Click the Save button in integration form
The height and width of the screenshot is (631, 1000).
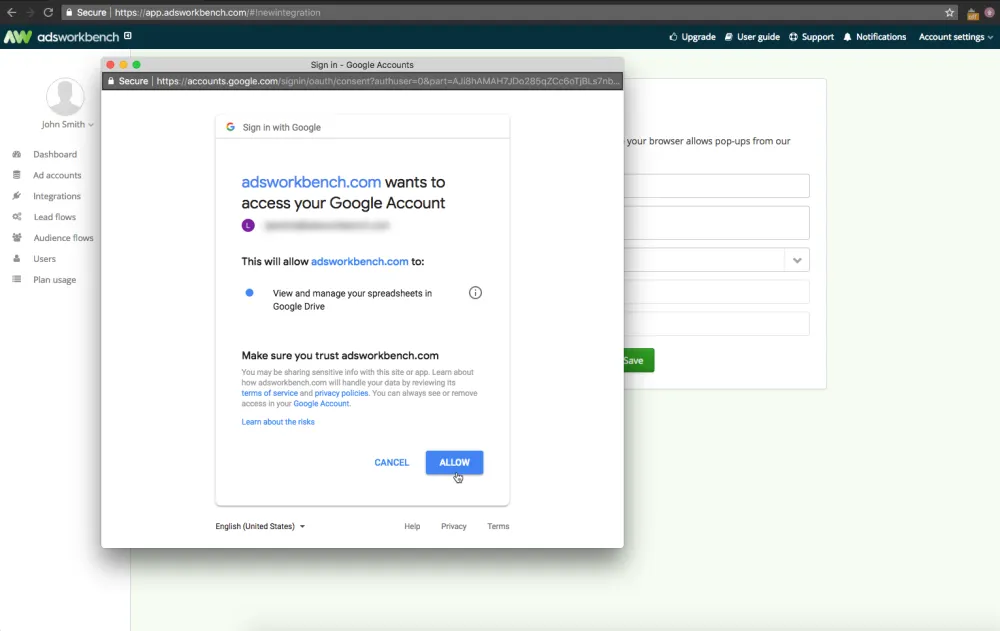point(638,360)
